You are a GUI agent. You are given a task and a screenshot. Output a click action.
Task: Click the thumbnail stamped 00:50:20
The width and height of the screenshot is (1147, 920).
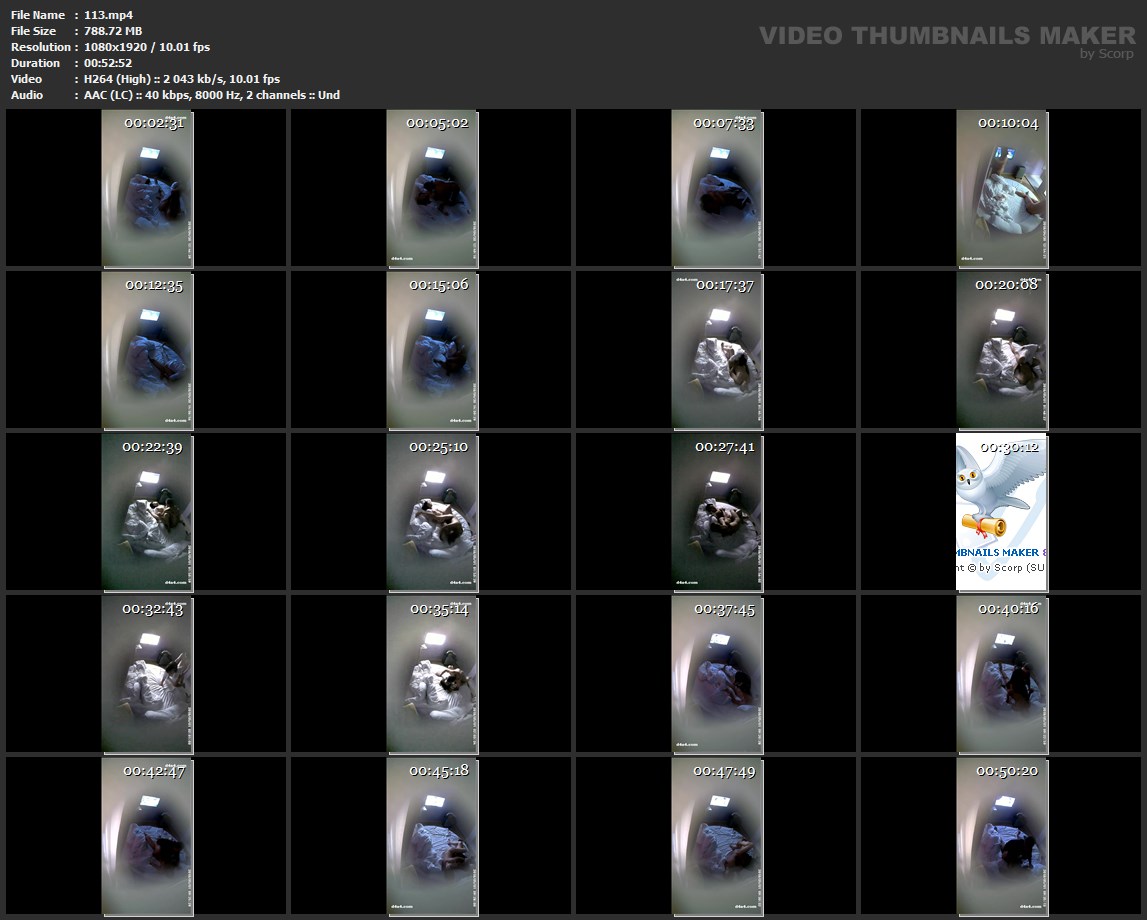click(x=1002, y=837)
